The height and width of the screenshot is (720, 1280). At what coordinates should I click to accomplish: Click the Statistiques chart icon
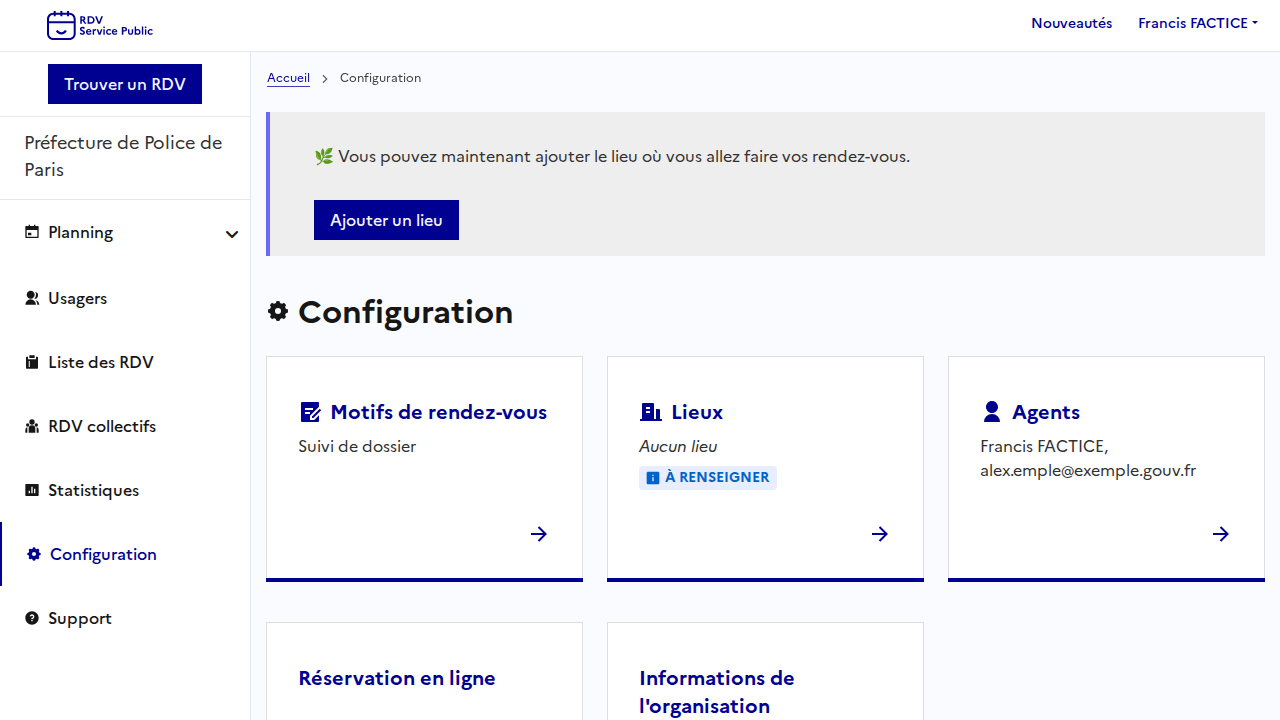pyautogui.click(x=32, y=490)
